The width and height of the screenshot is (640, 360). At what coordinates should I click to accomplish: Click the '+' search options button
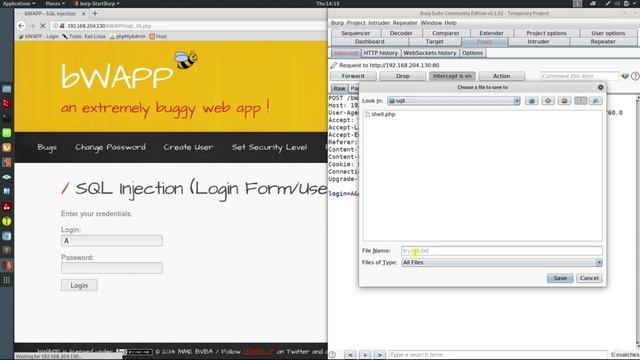(365, 355)
